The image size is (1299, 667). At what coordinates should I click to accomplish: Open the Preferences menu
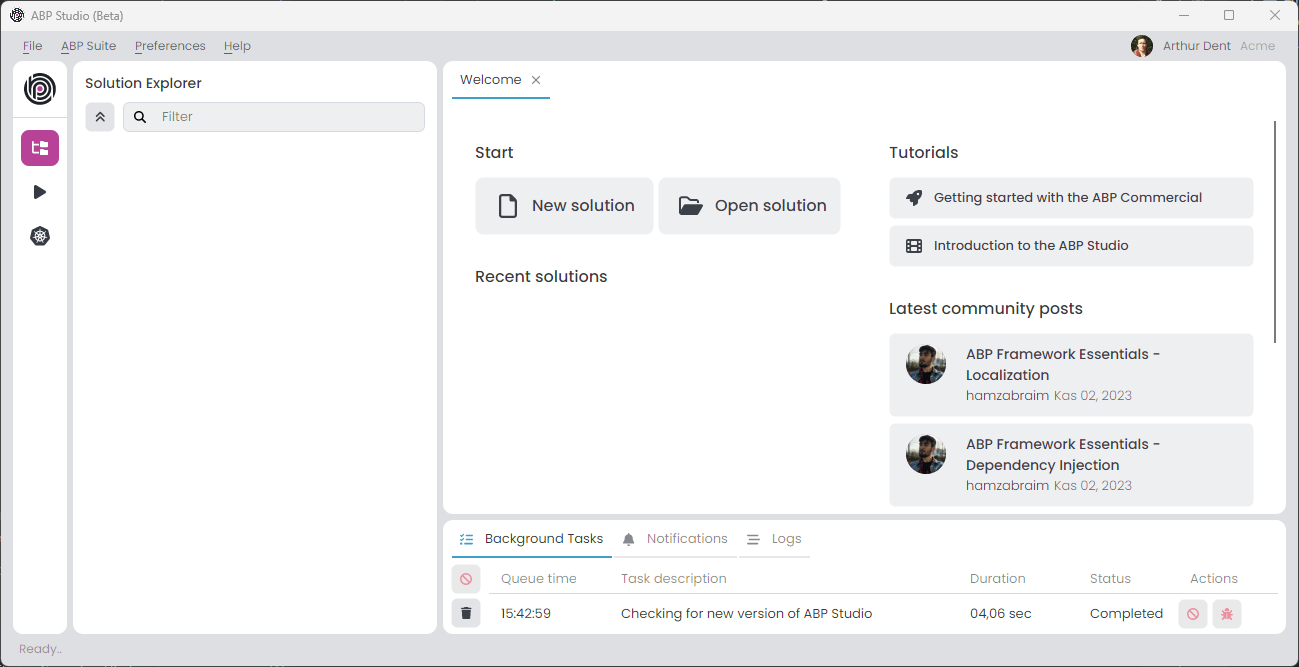point(170,46)
